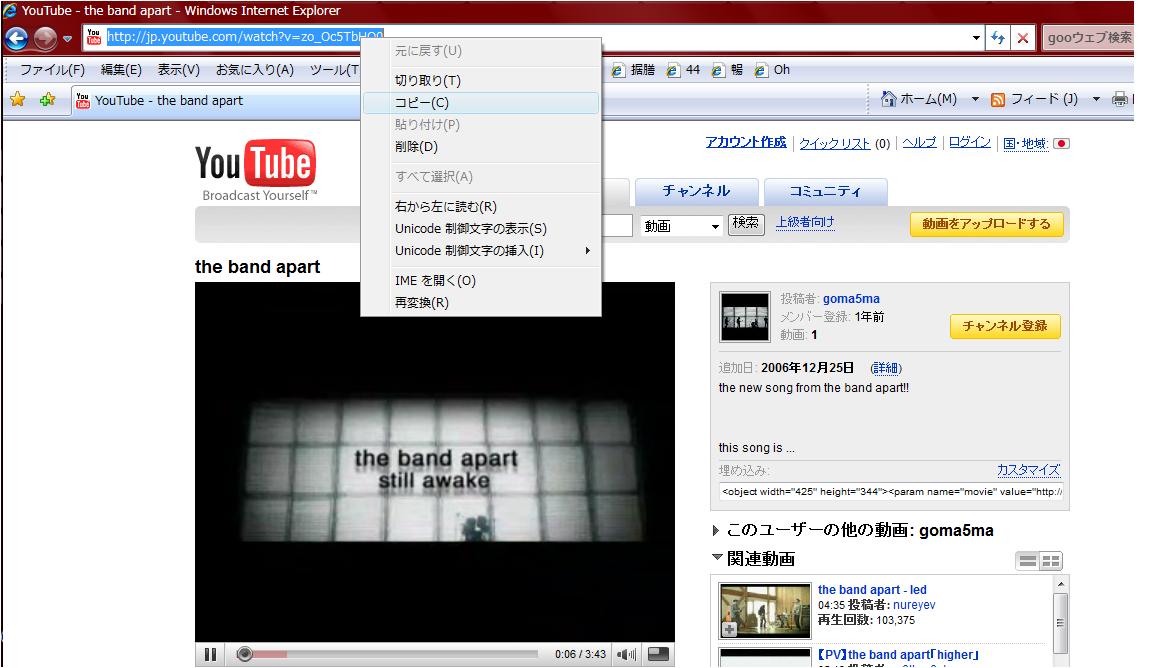This screenshot has width=1149, height=668.
Task: Choose Unicode 制御文字の表示(S) option
Action: (x=481, y=229)
